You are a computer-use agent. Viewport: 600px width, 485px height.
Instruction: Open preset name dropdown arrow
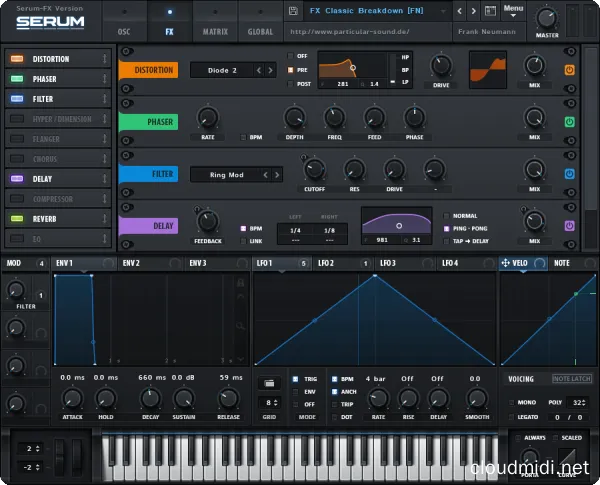coord(443,11)
